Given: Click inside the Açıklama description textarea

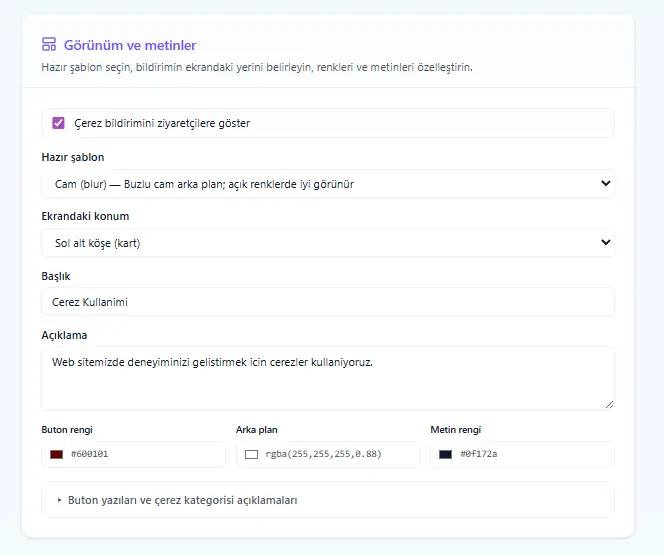Looking at the screenshot, I should click(328, 378).
